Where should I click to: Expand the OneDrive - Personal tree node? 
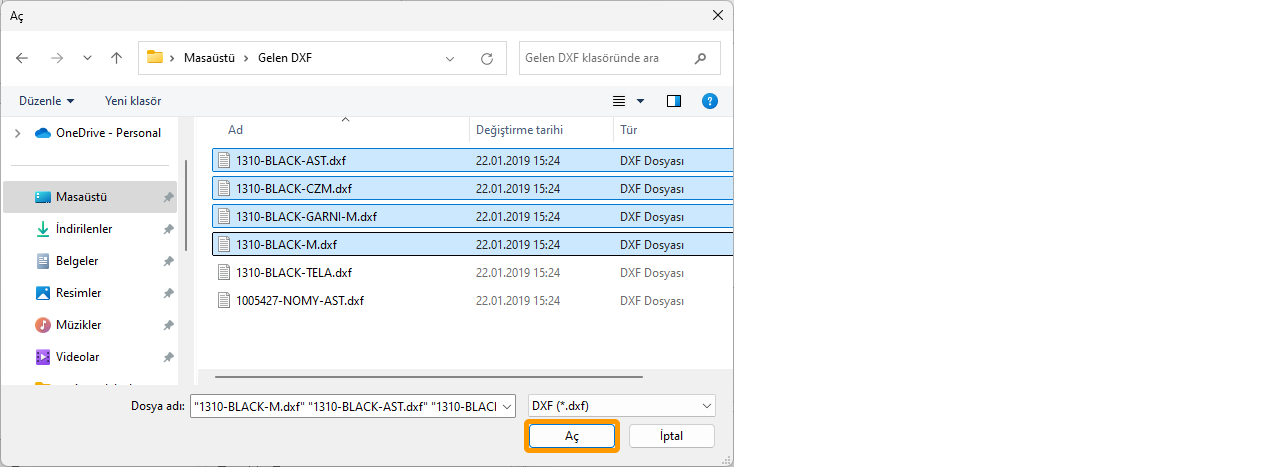[17, 133]
